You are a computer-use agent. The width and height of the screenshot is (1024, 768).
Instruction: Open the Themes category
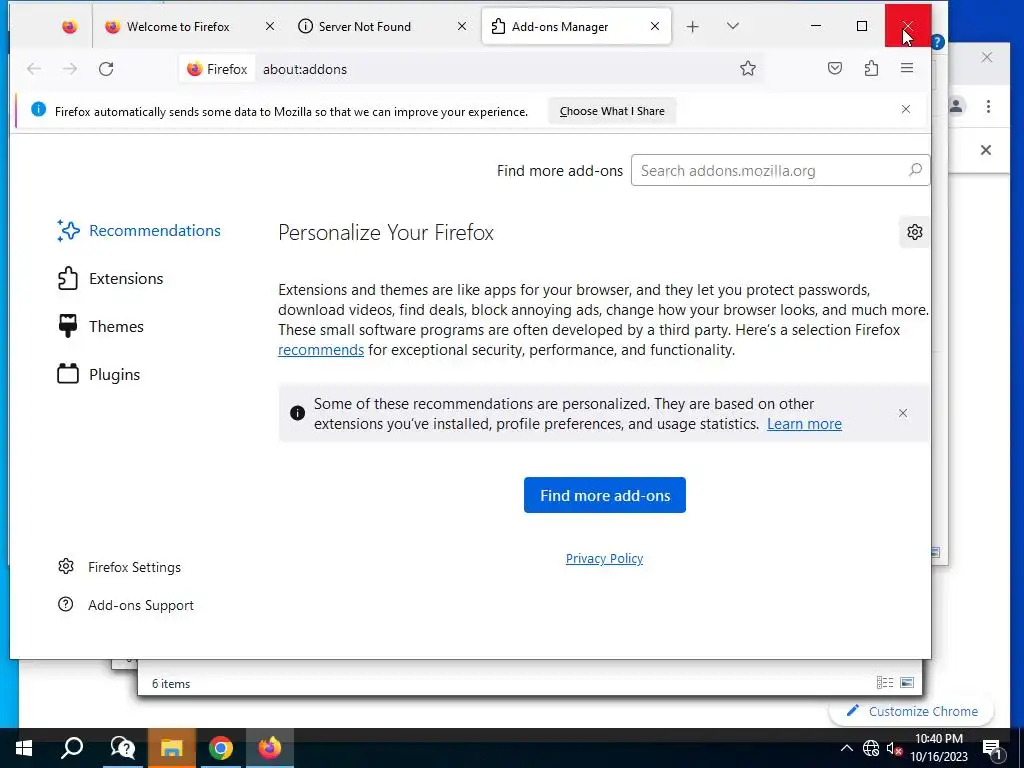click(x=101, y=327)
